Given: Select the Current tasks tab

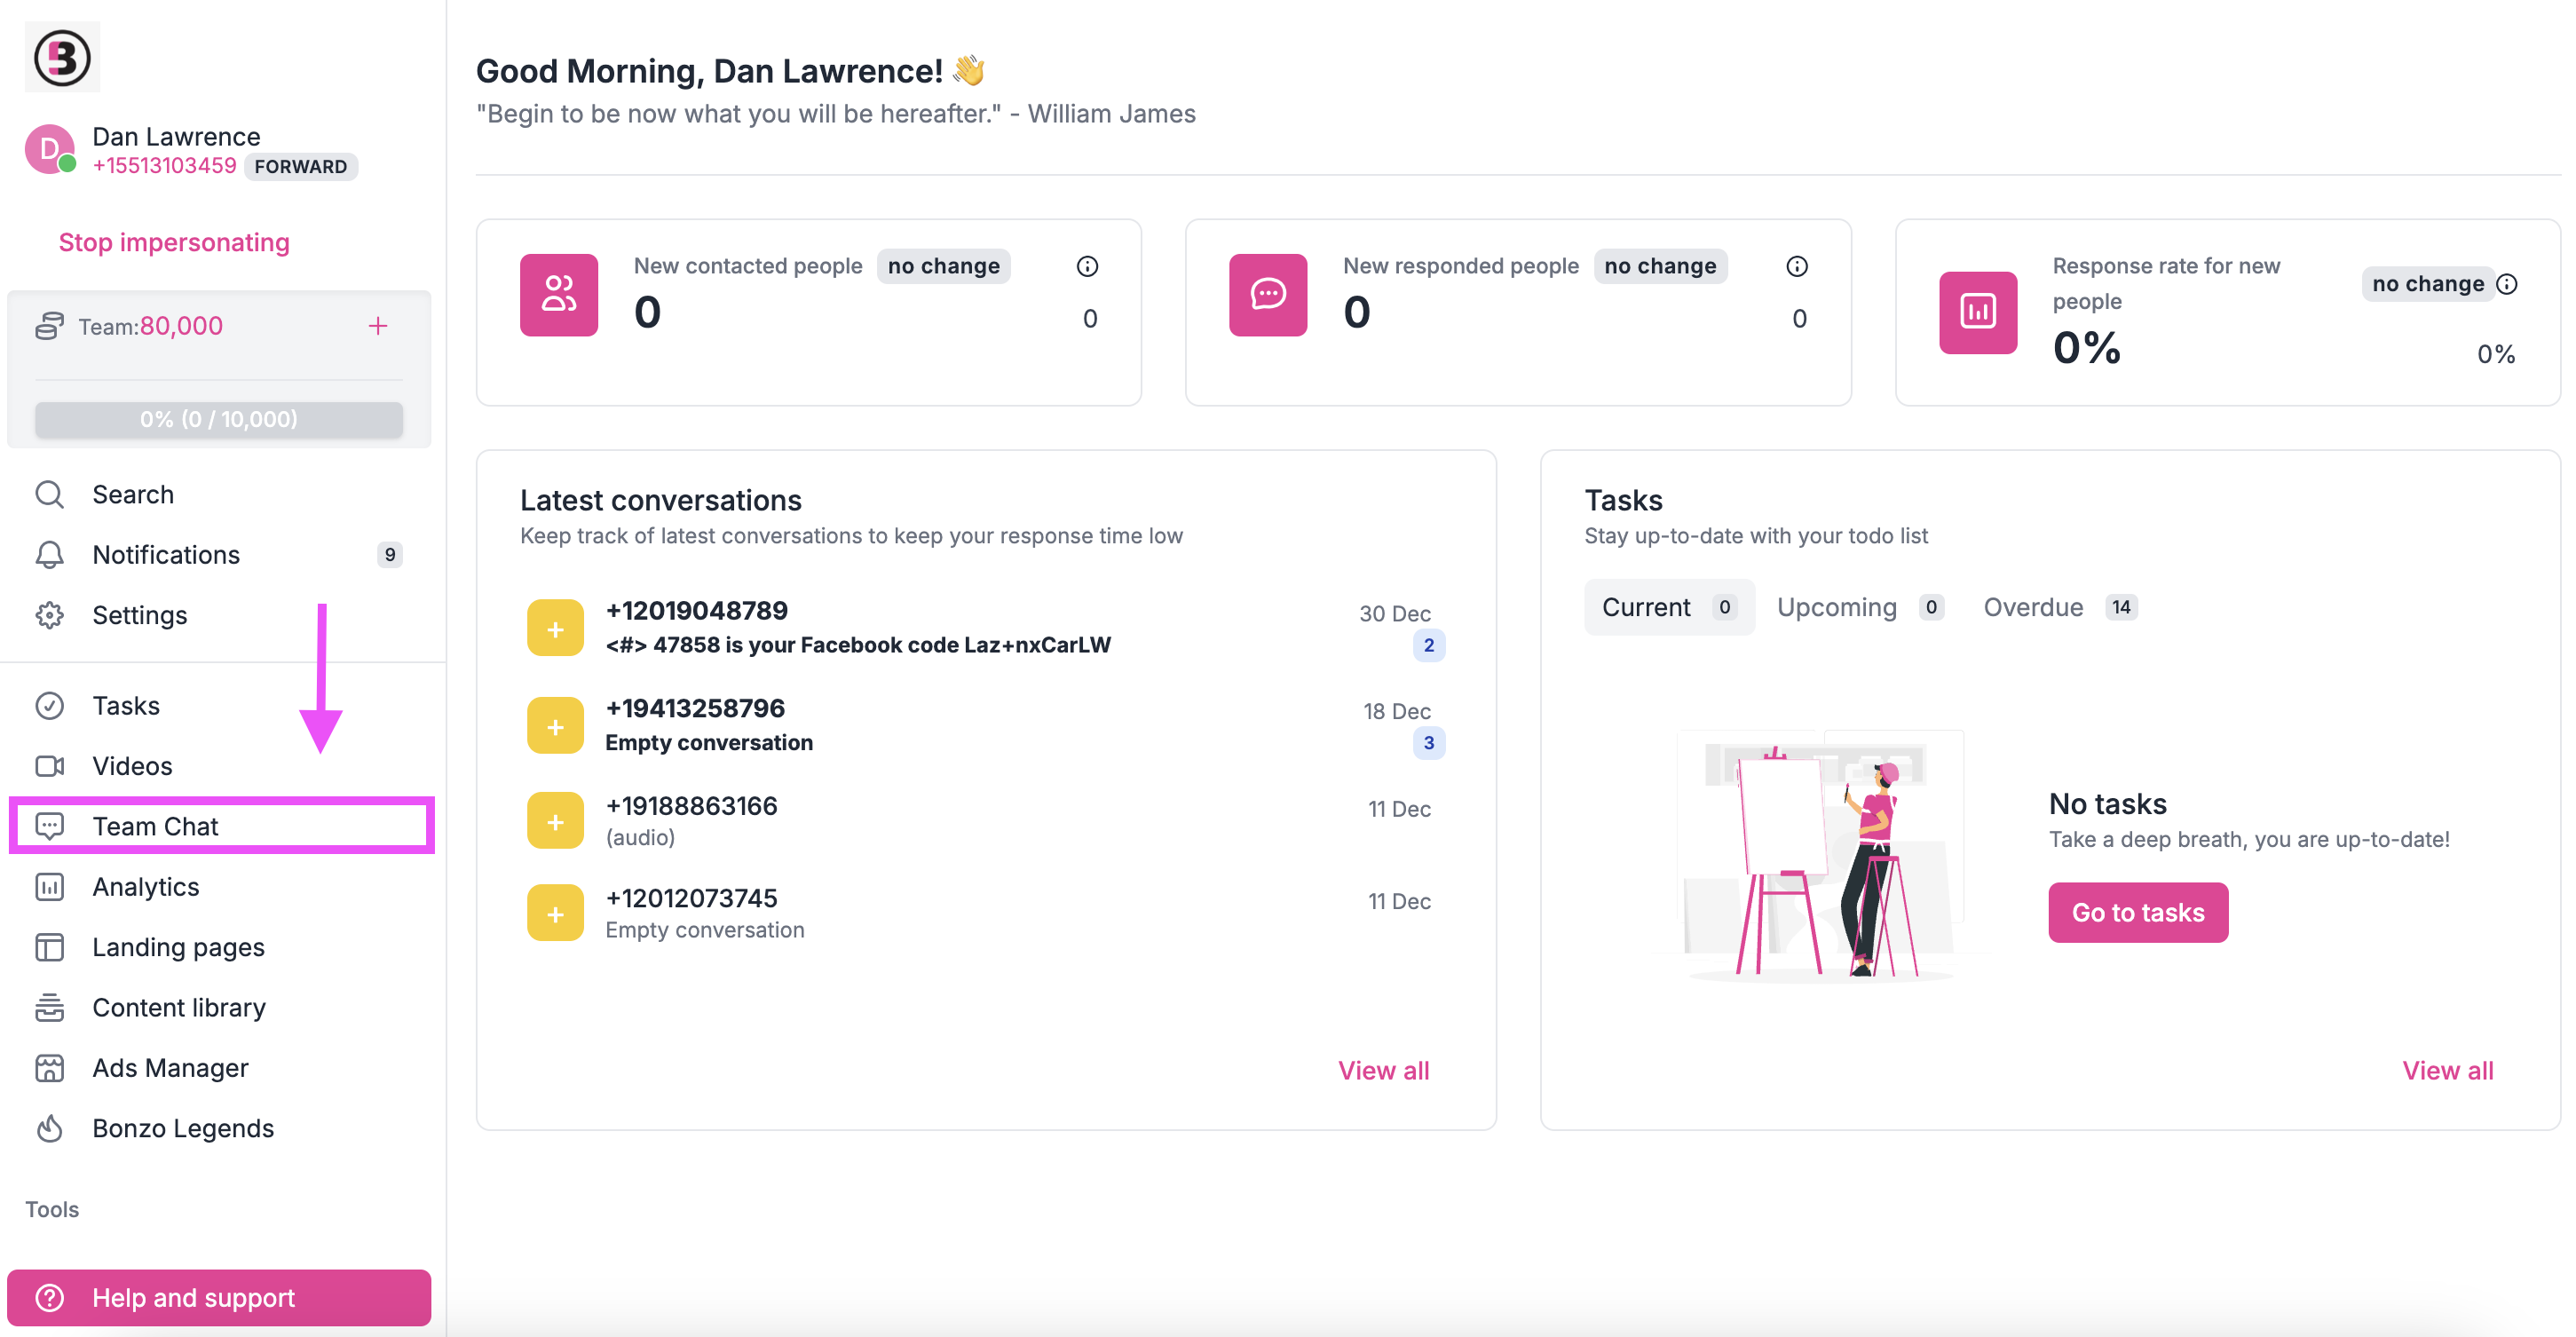Looking at the screenshot, I should 1669,607.
